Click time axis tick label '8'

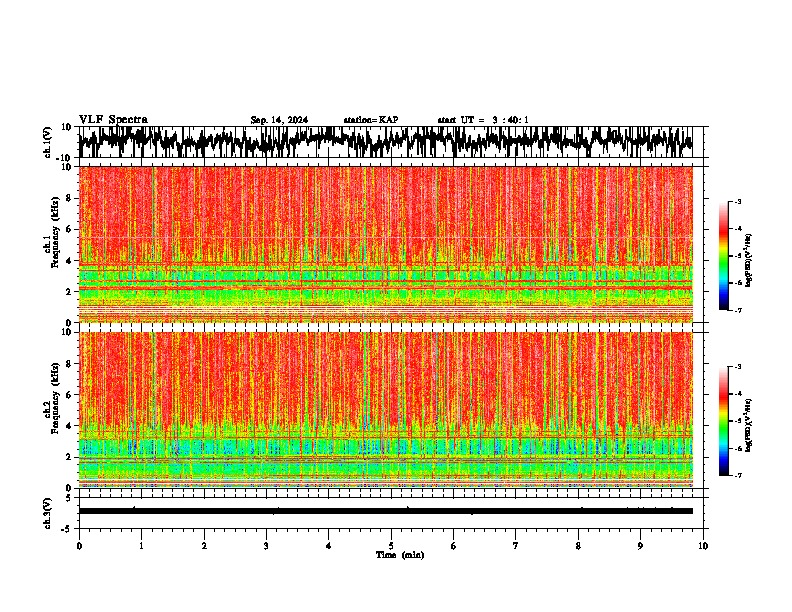coord(578,546)
